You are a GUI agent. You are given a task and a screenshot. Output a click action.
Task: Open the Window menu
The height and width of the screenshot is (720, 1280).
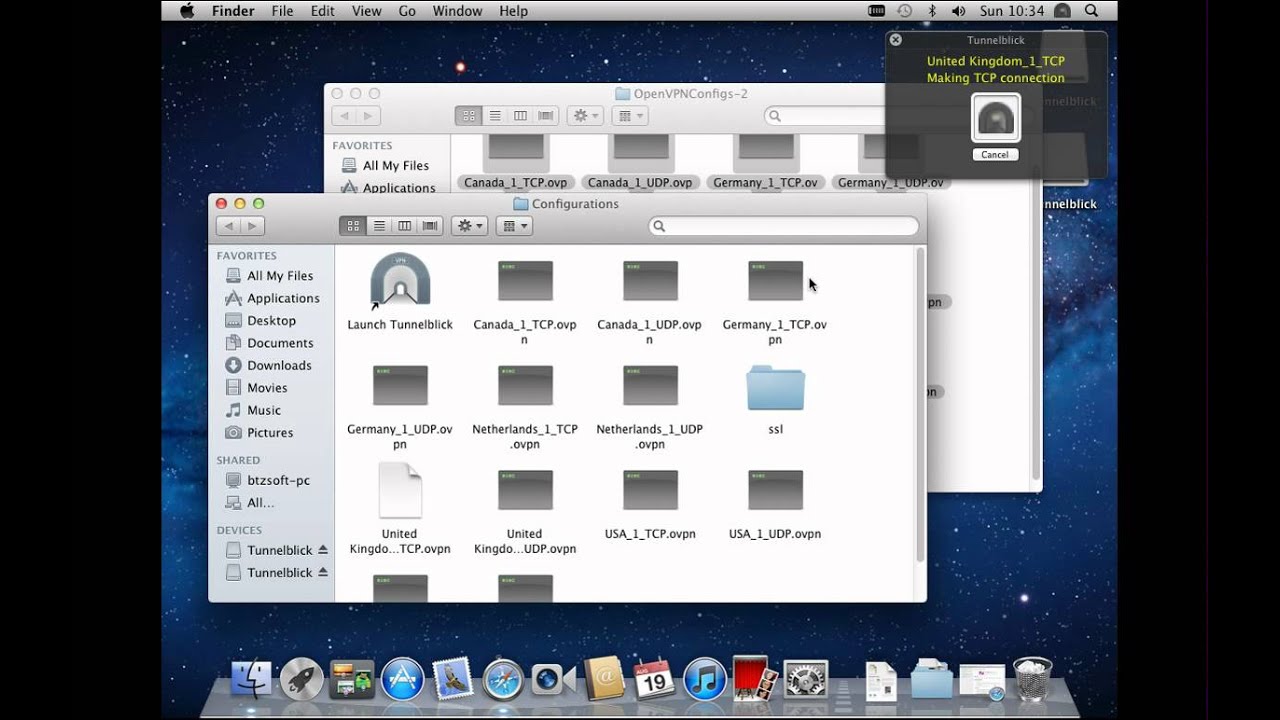[457, 11]
